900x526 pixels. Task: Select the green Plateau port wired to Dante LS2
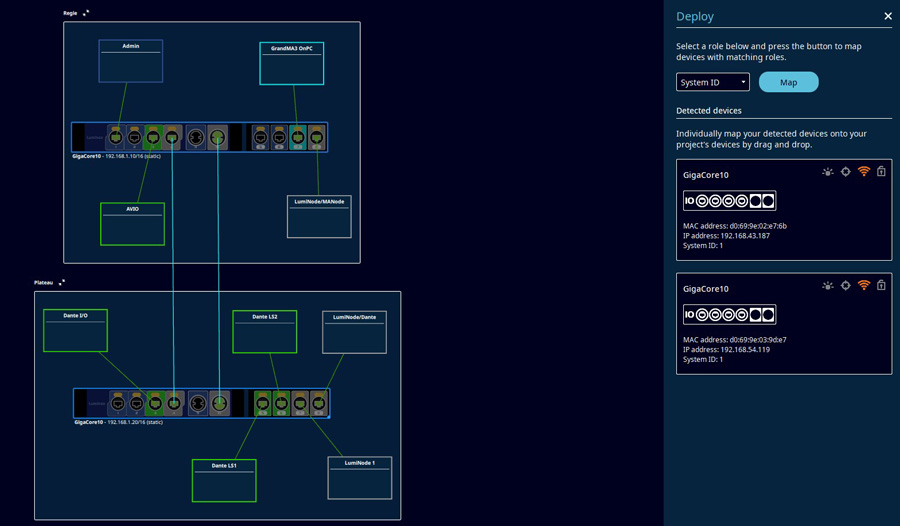pos(281,404)
